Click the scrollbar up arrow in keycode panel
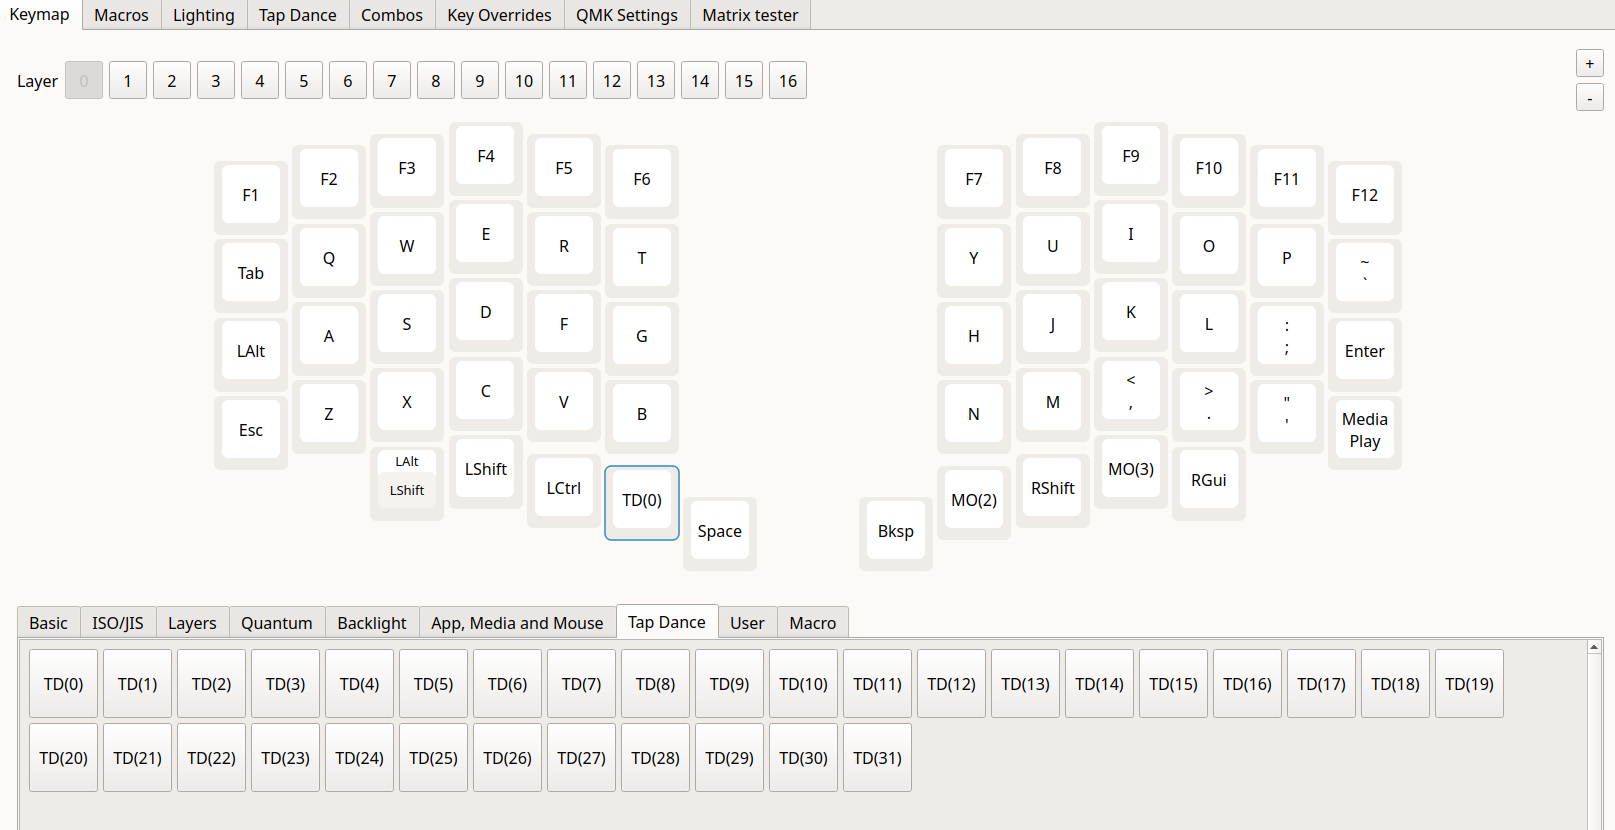The height and width of the screenshot is (830, 1615). point(1594,648)
